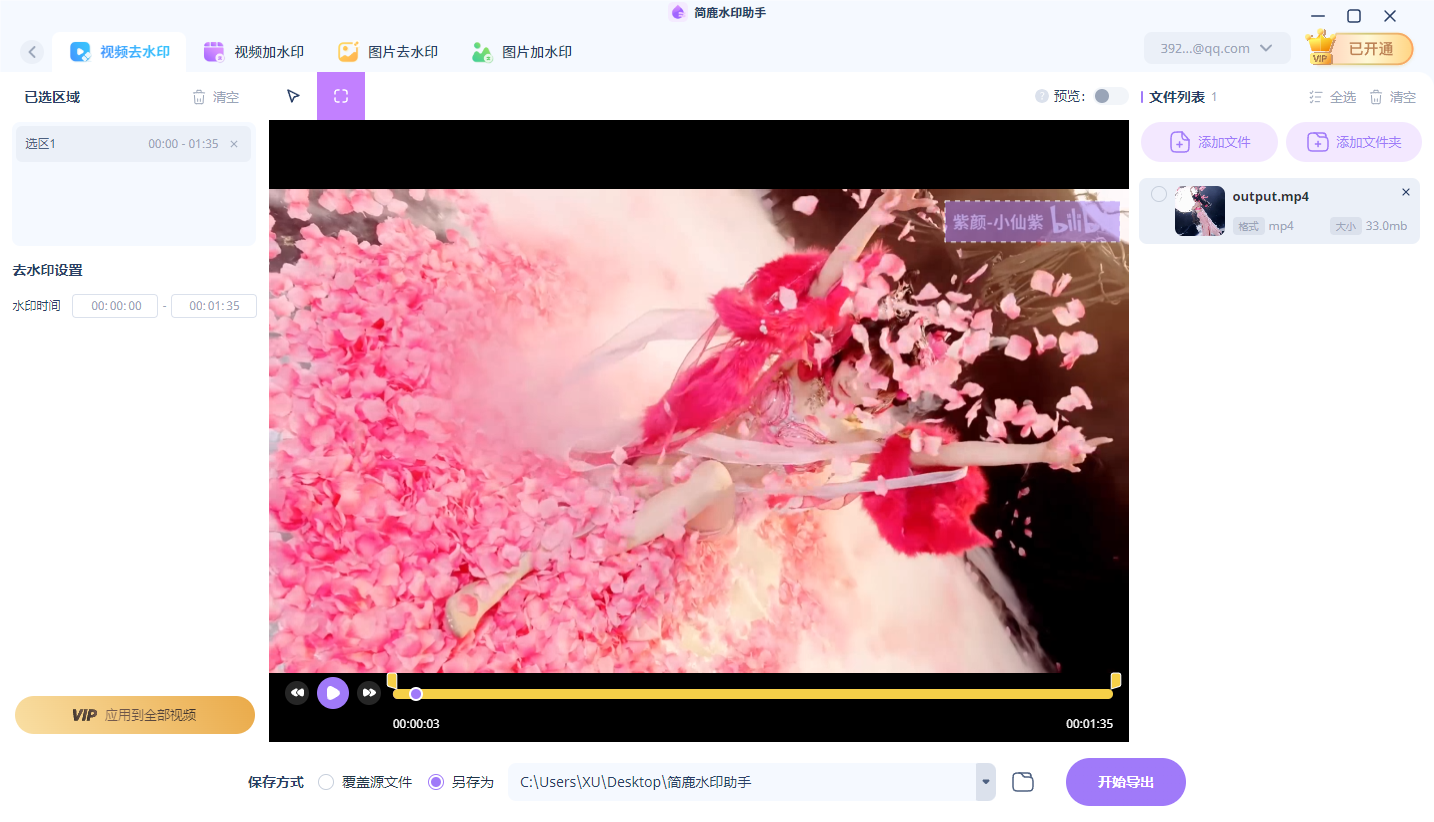Clear selected regions with 清空 in 已选区域
The width and height of the screenshot is (1434, 822).
point(216,97)
